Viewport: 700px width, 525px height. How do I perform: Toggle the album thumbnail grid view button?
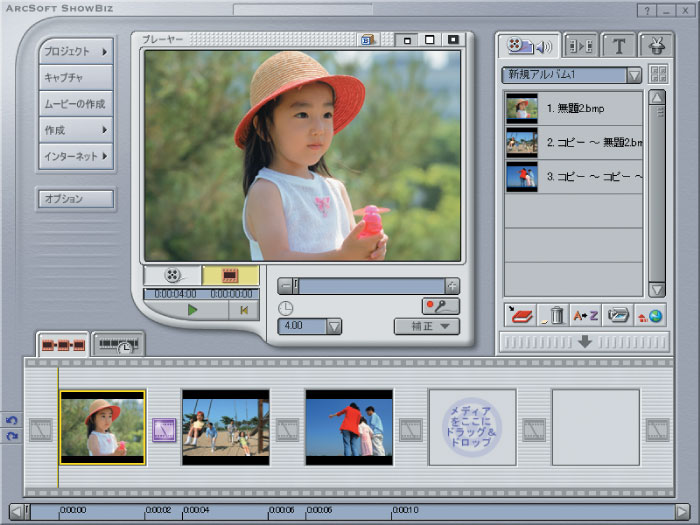point(658,75)
